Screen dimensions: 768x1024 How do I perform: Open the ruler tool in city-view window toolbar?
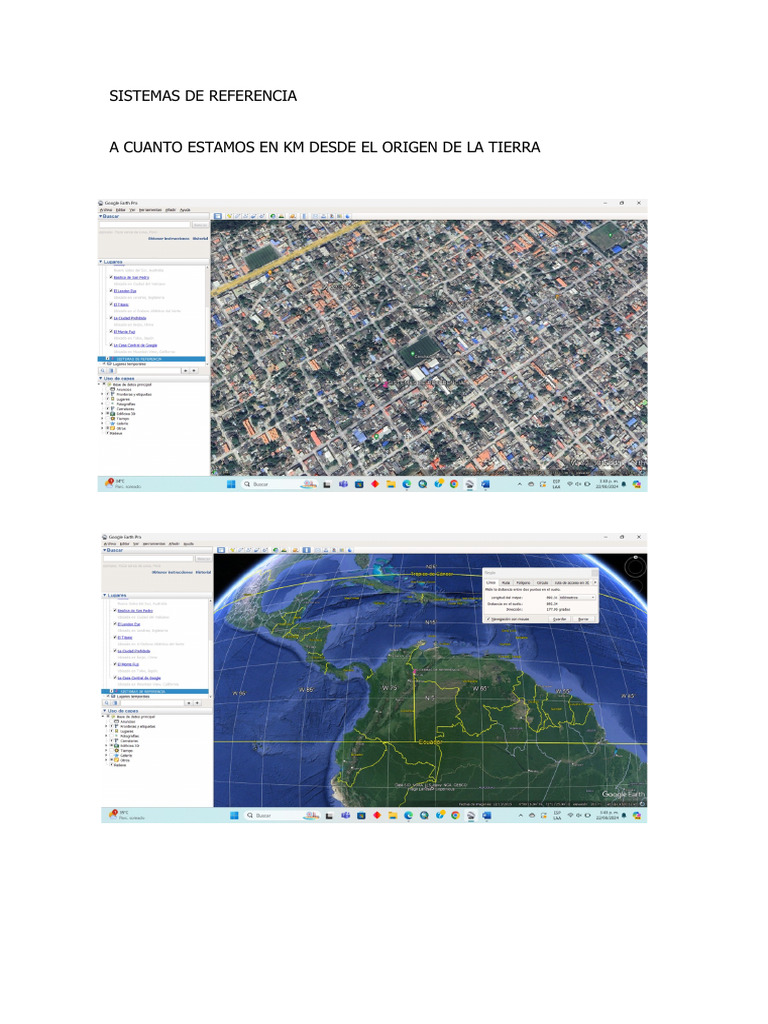click(304, 216)
